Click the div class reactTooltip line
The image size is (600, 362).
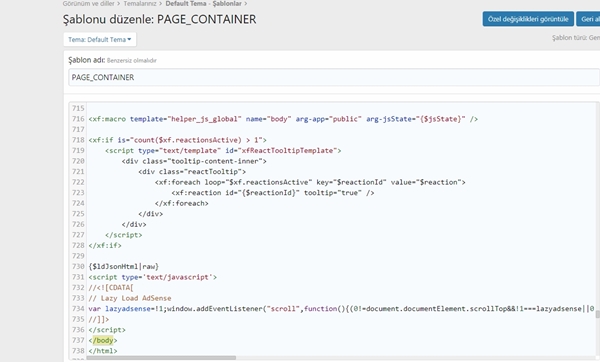click(192, 172)
